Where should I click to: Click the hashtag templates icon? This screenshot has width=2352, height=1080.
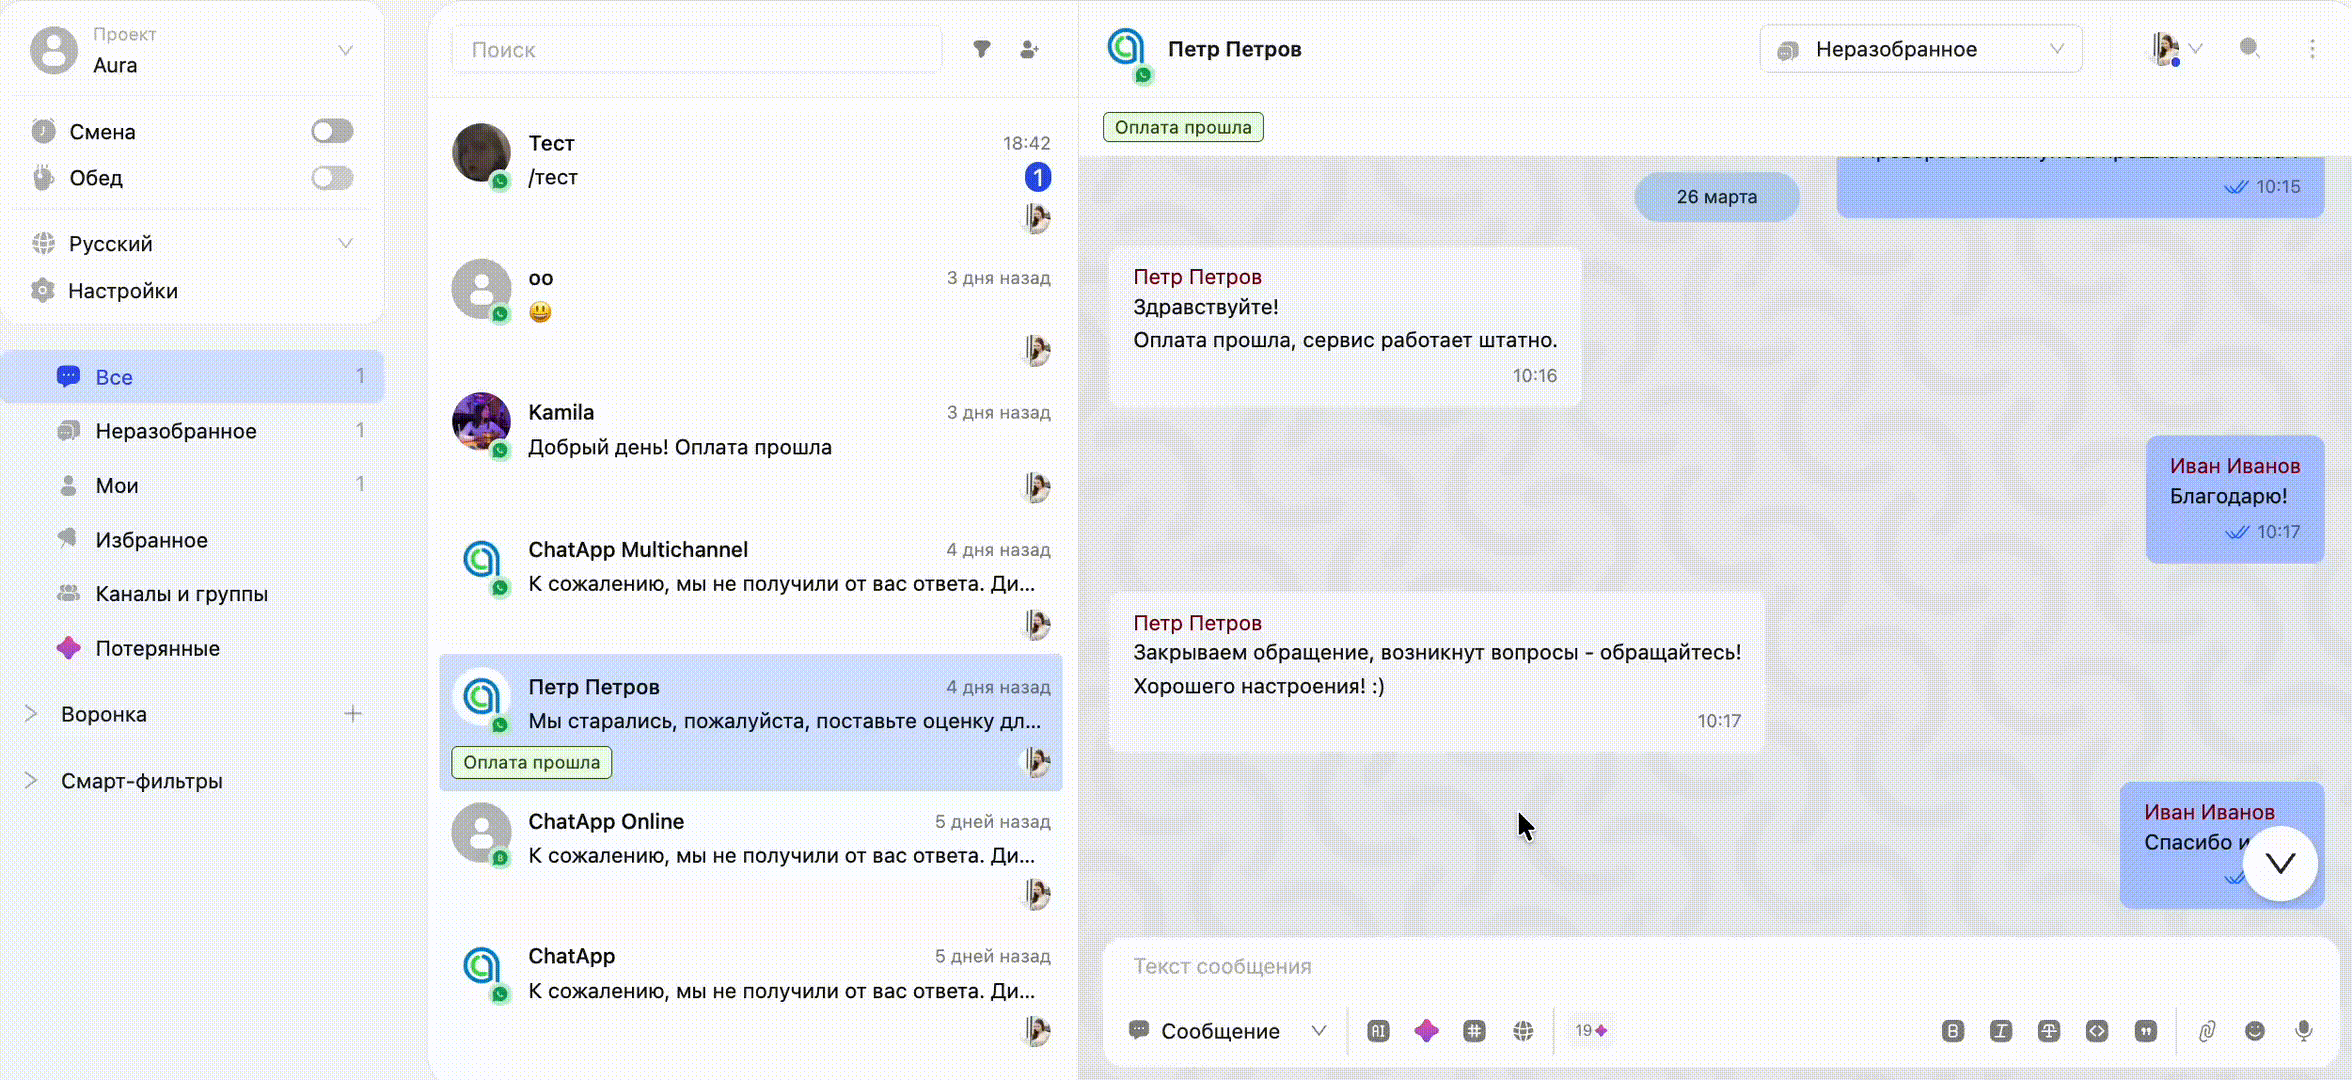click(1474, 1031)
